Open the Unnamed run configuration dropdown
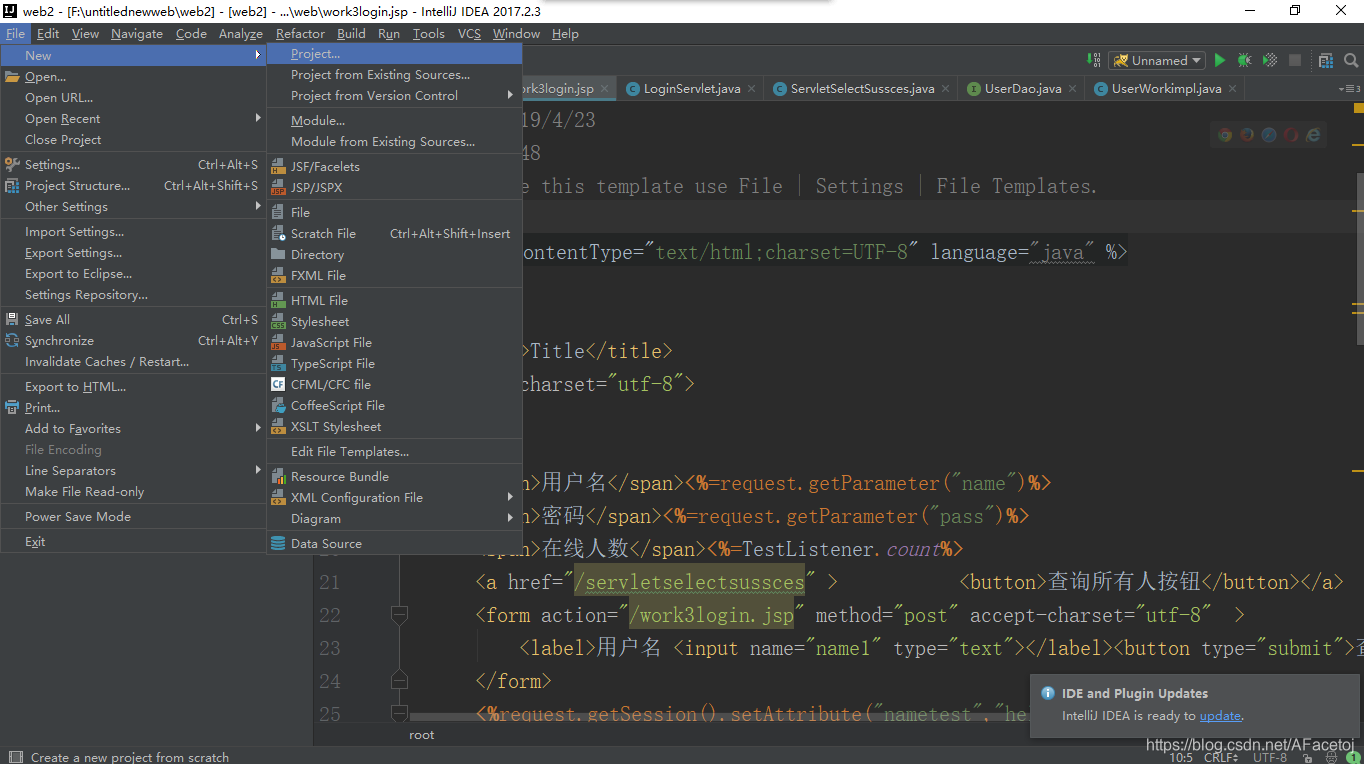The width and height of the screenshot is (1364, 764). [1156, 61]
